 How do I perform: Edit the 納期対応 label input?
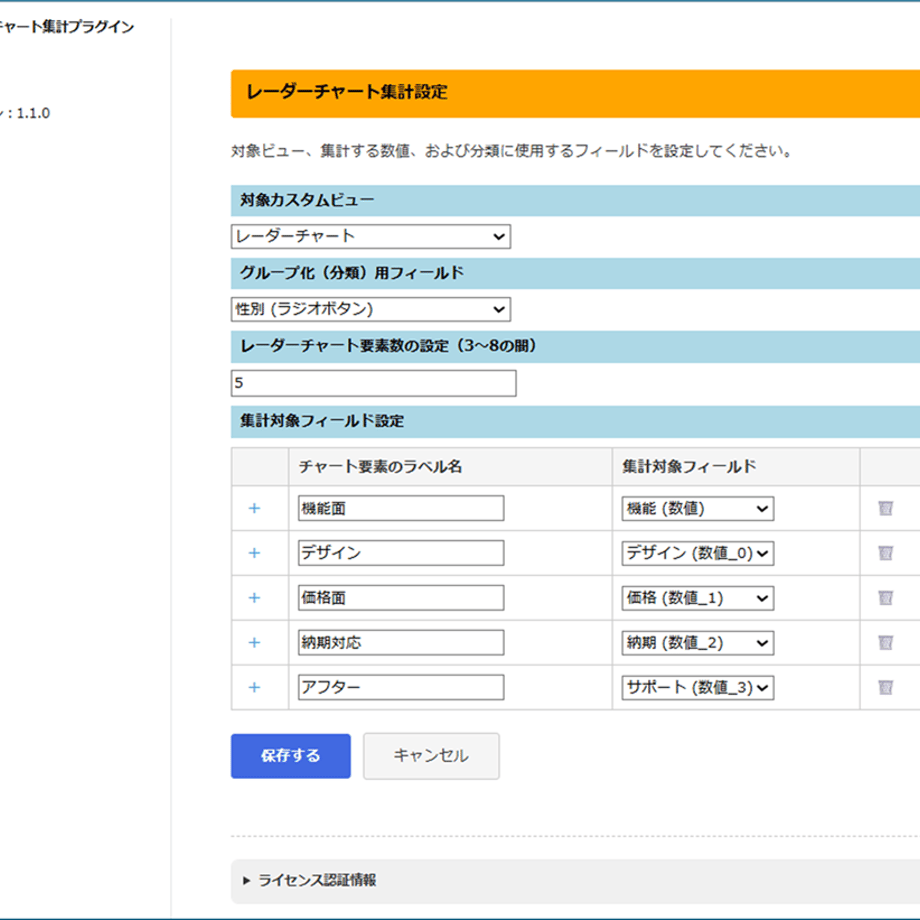(x=401, y=642)
